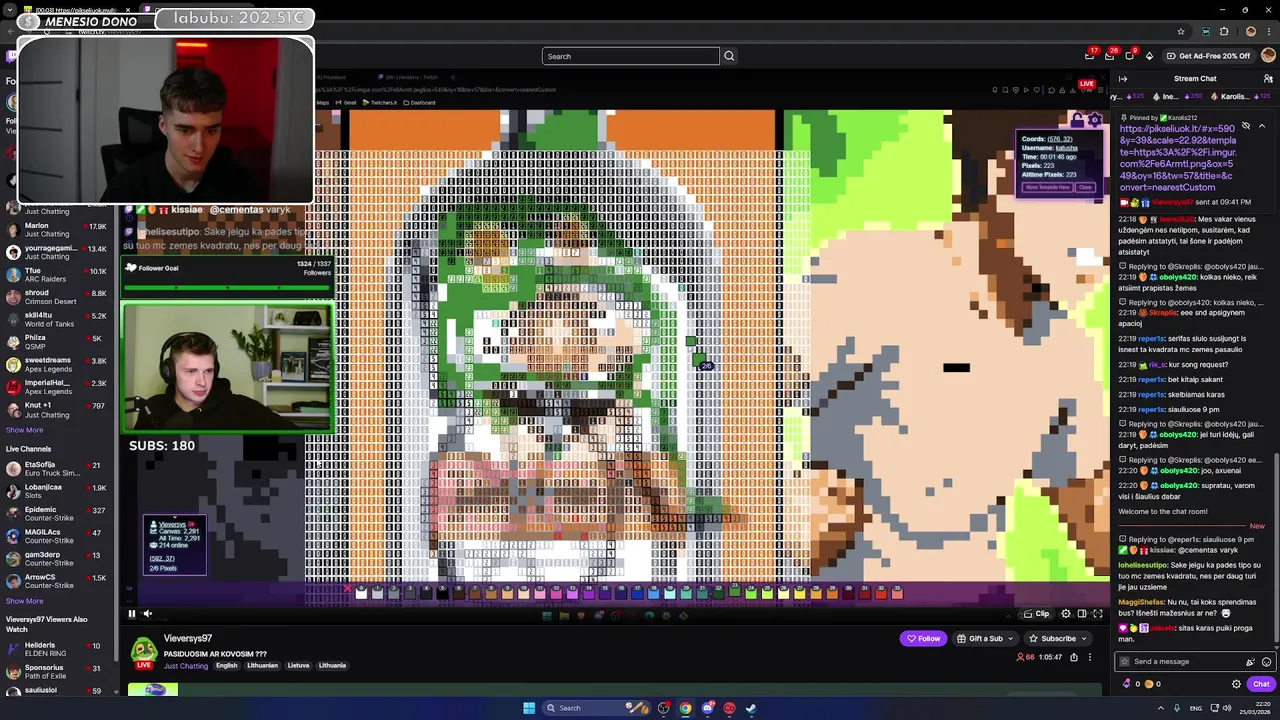Image resolution: width=1280 pixels, height=720 pixels.
Task: Select the English stream tag
Action: 227,666
